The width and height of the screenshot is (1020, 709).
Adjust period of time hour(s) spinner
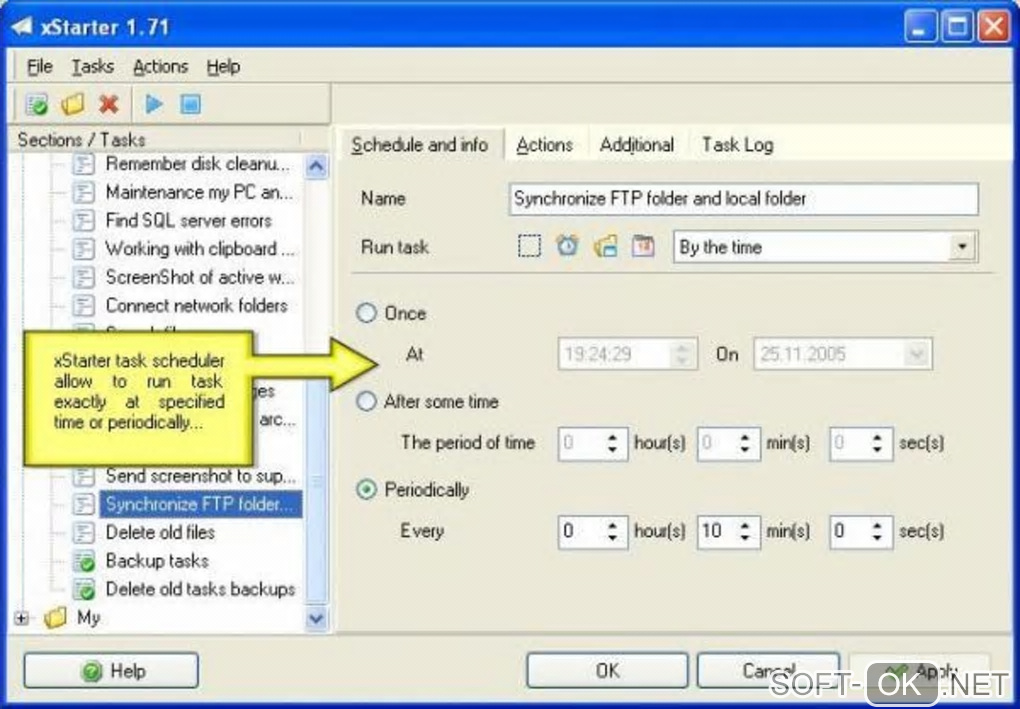tap(612, 444)
